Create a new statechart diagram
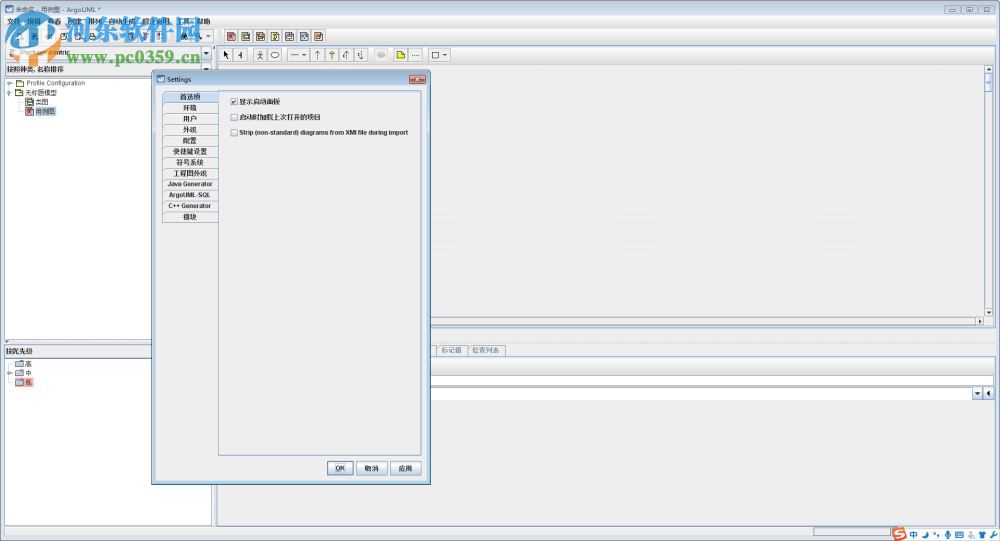Screen dimensions: 1000x541 click(290, 36)
